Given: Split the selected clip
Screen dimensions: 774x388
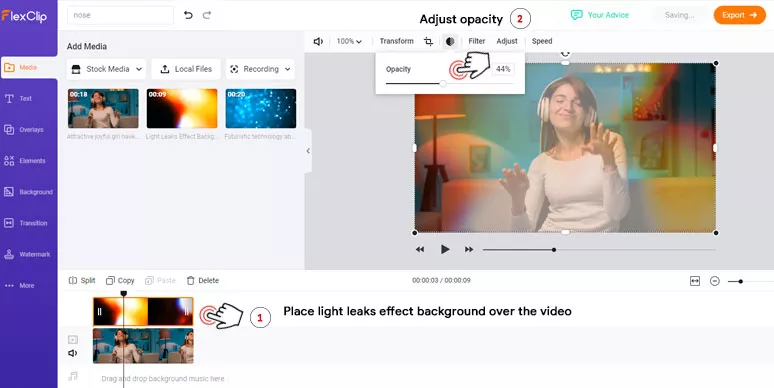Looking at the screenshot, I should (x=82, y=280).
